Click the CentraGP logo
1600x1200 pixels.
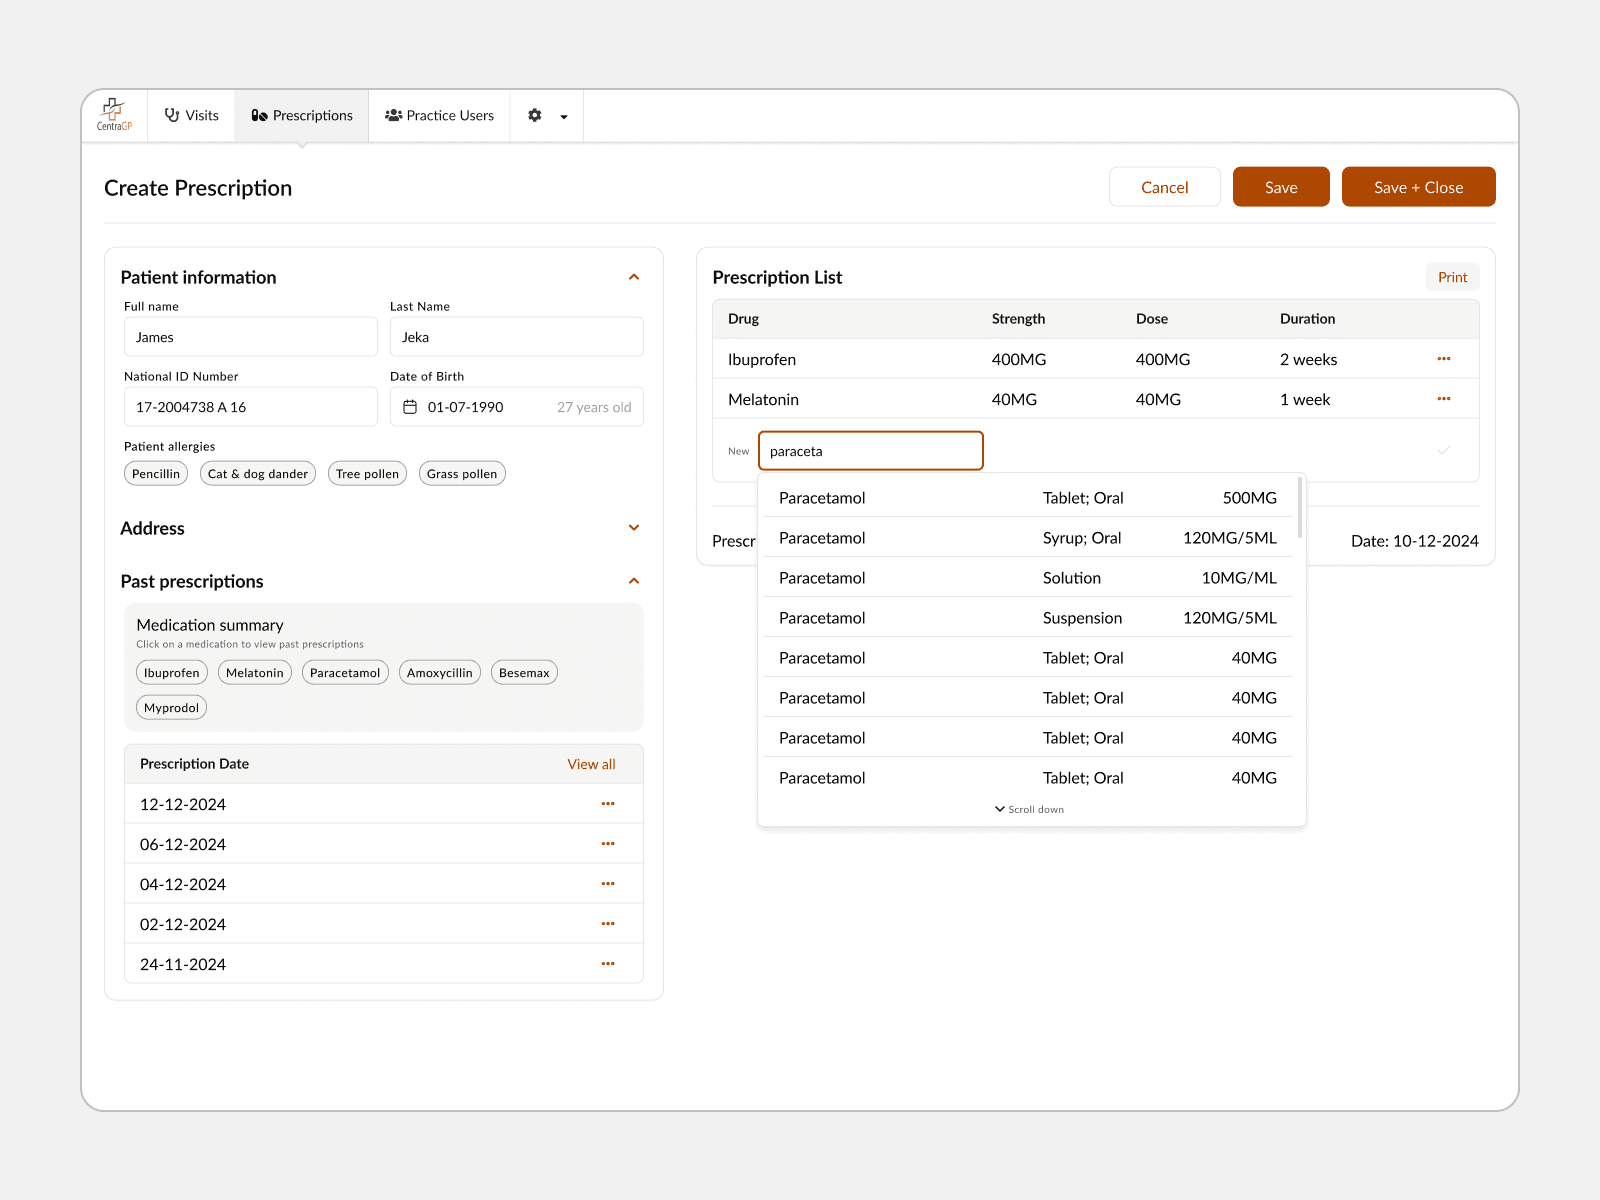pyautogui.click(x=114, y=115)
